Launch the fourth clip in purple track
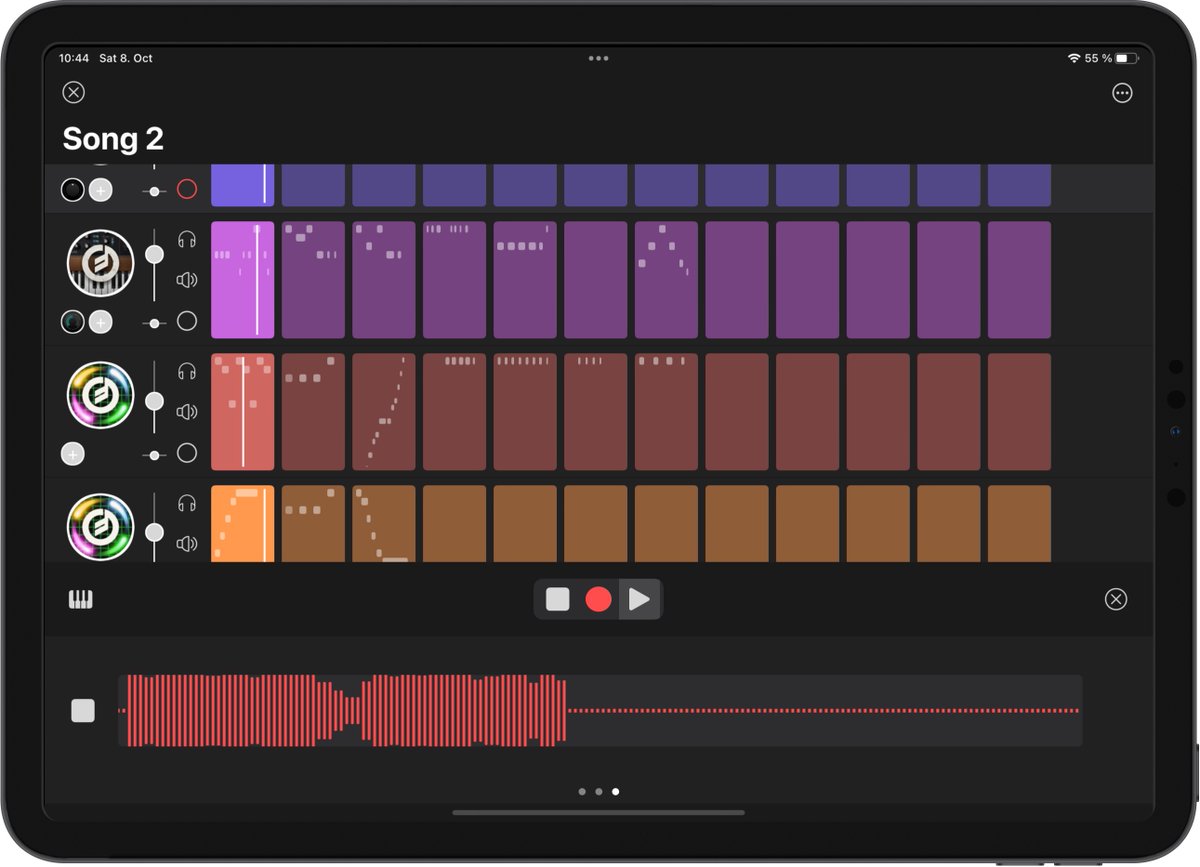The height and width of the screenshot is (867, 1200). pos(454,280)
